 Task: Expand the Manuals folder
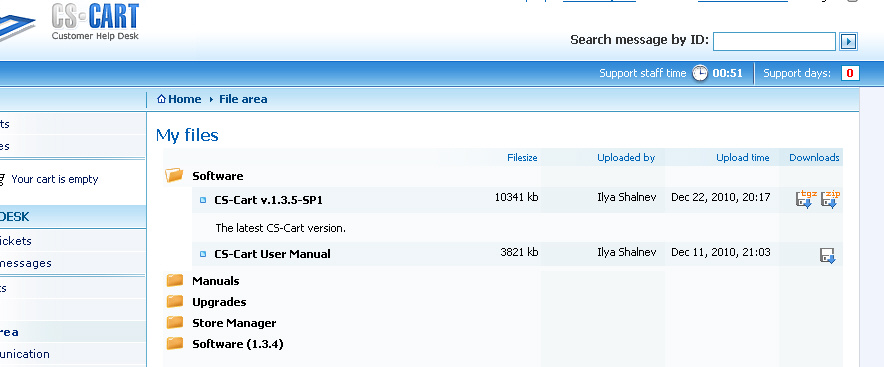tap(215, 281)
